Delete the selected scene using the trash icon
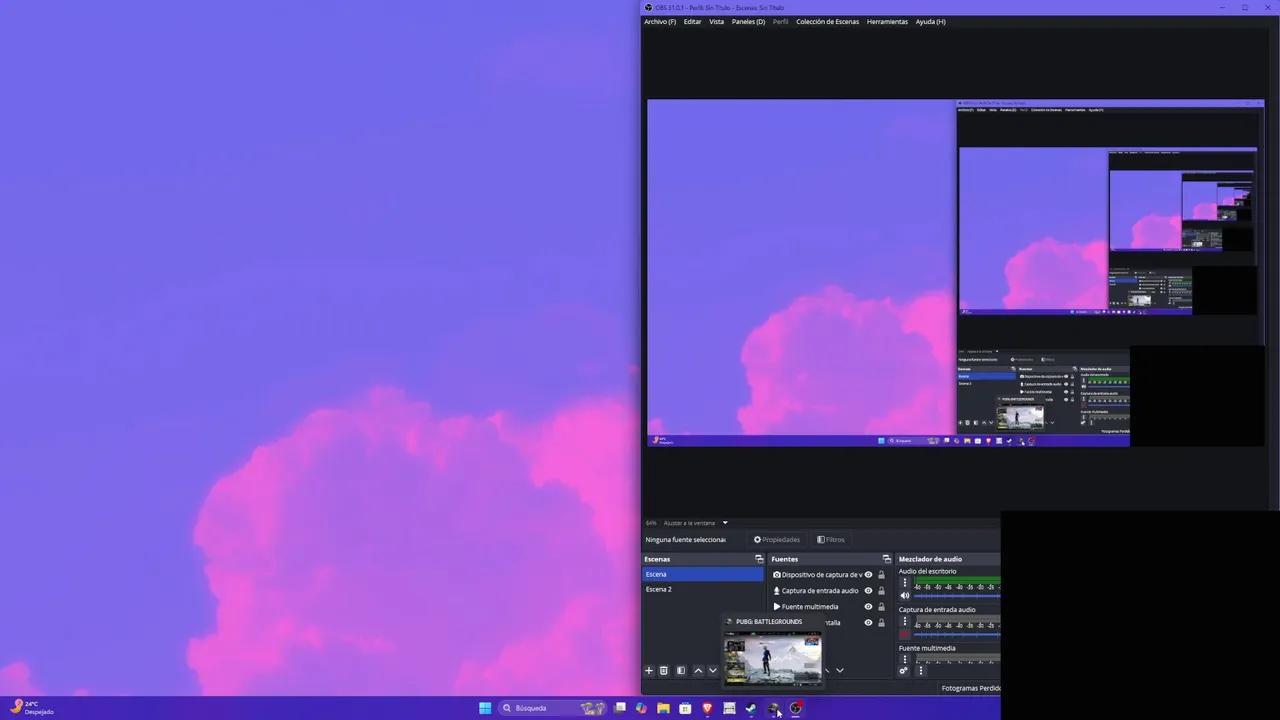 (x=664, y=669)
